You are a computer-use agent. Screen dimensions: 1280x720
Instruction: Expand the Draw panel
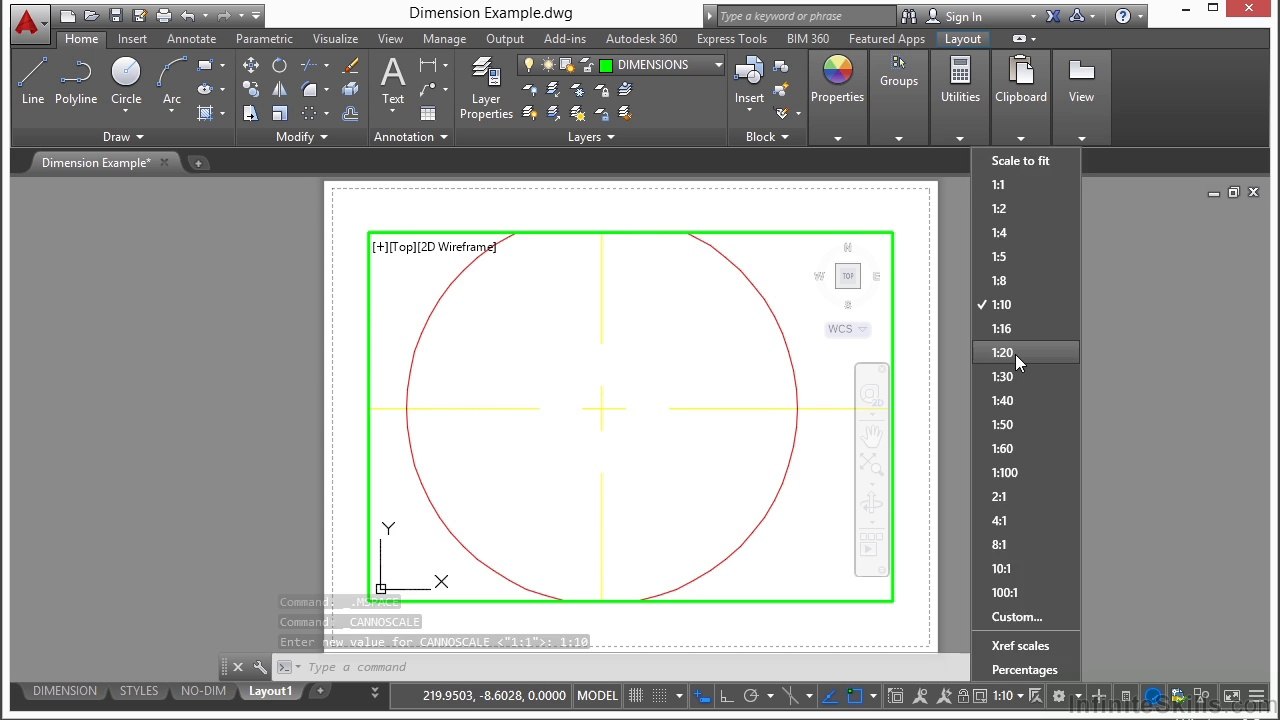coord(123,137)
